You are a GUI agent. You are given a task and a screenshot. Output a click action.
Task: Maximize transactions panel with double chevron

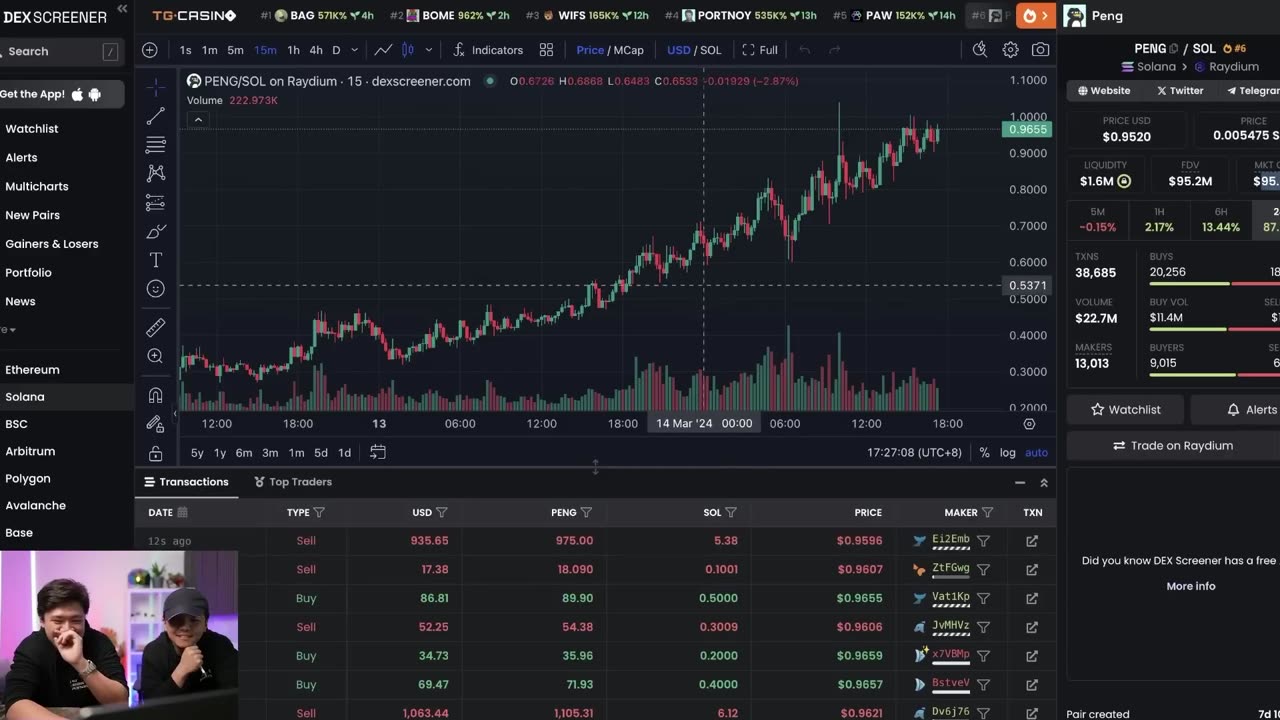coord(1044,482)
